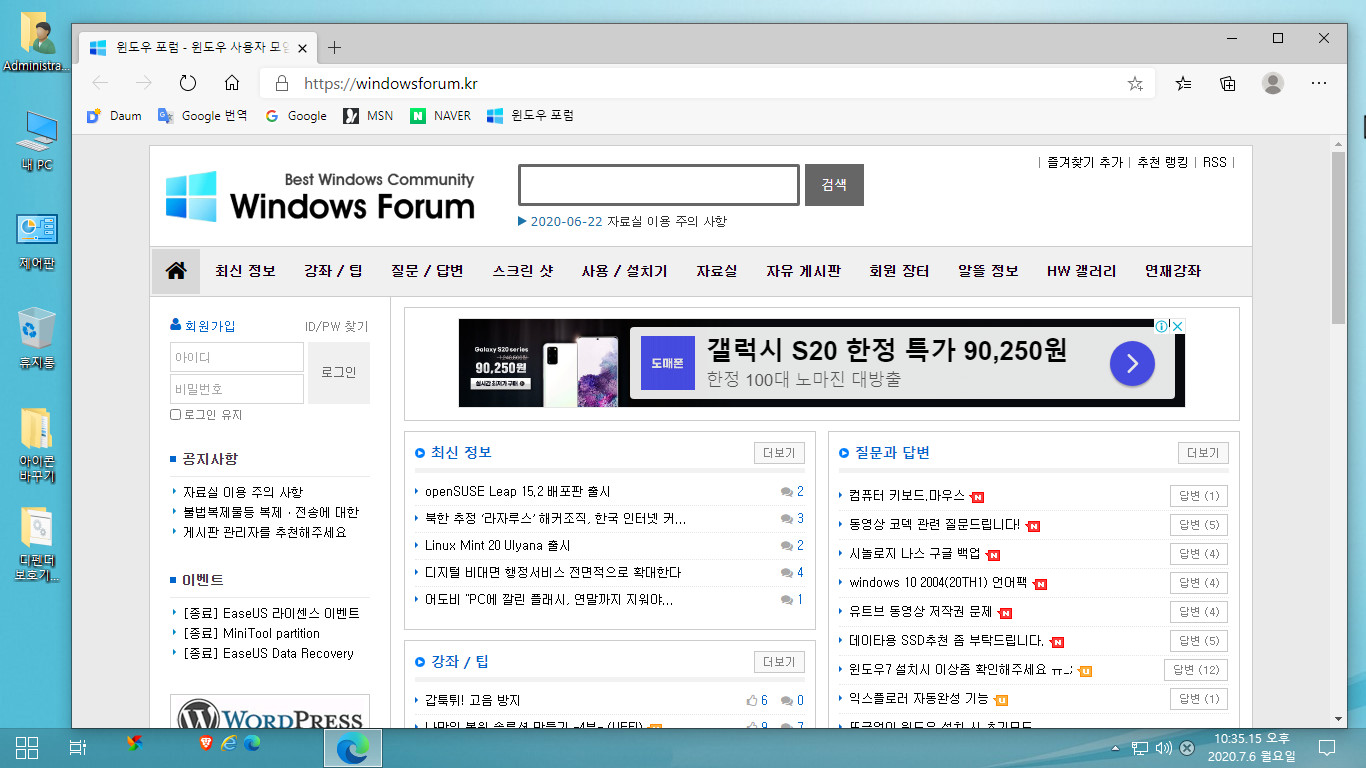
Task: Focus the site search input box
Action: click(x=658, y=185)
